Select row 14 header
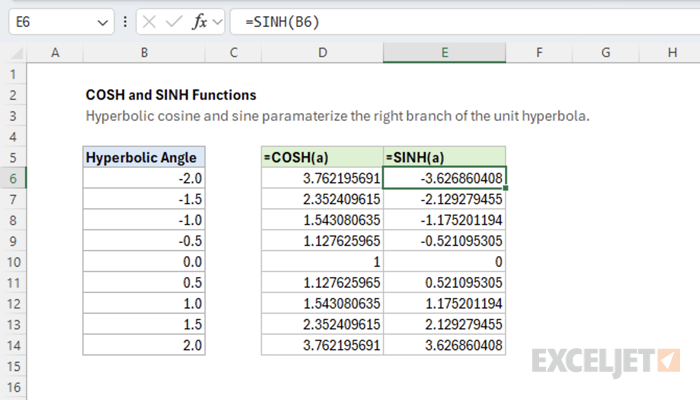 13,346
